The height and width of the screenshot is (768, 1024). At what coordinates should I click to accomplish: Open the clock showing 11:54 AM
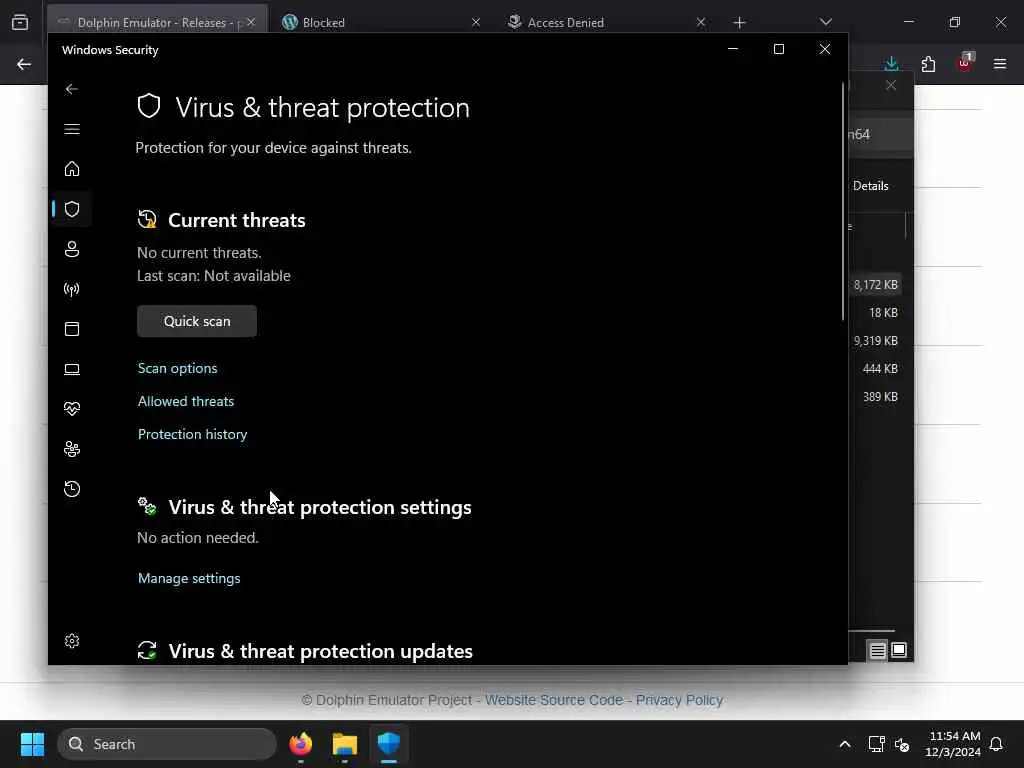[x=953, y=744]
